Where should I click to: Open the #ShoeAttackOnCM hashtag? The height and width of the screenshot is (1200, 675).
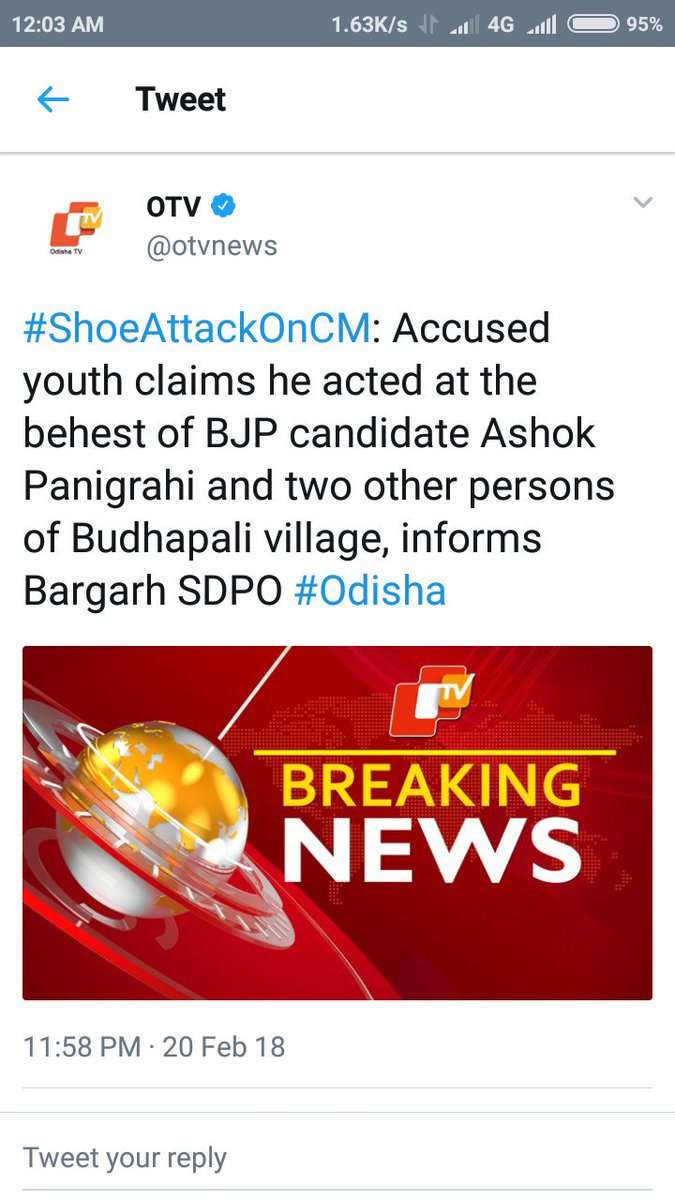point(197,328)
